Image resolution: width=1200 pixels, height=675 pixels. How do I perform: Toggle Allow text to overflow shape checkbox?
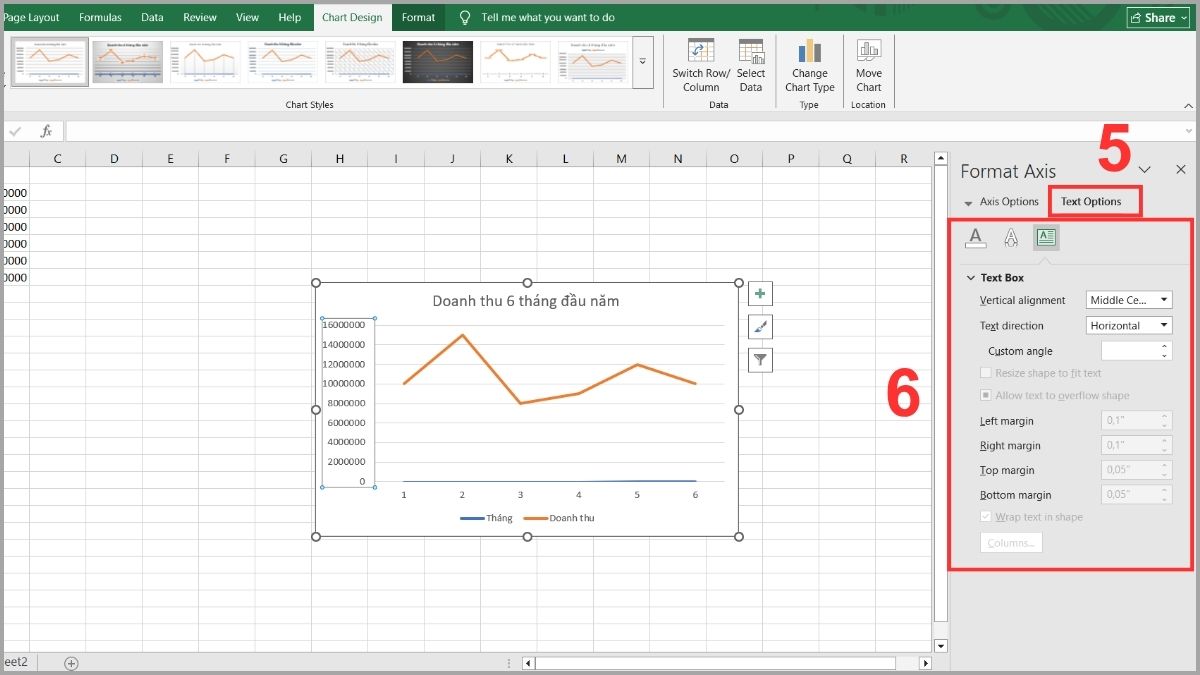point(986,395)
